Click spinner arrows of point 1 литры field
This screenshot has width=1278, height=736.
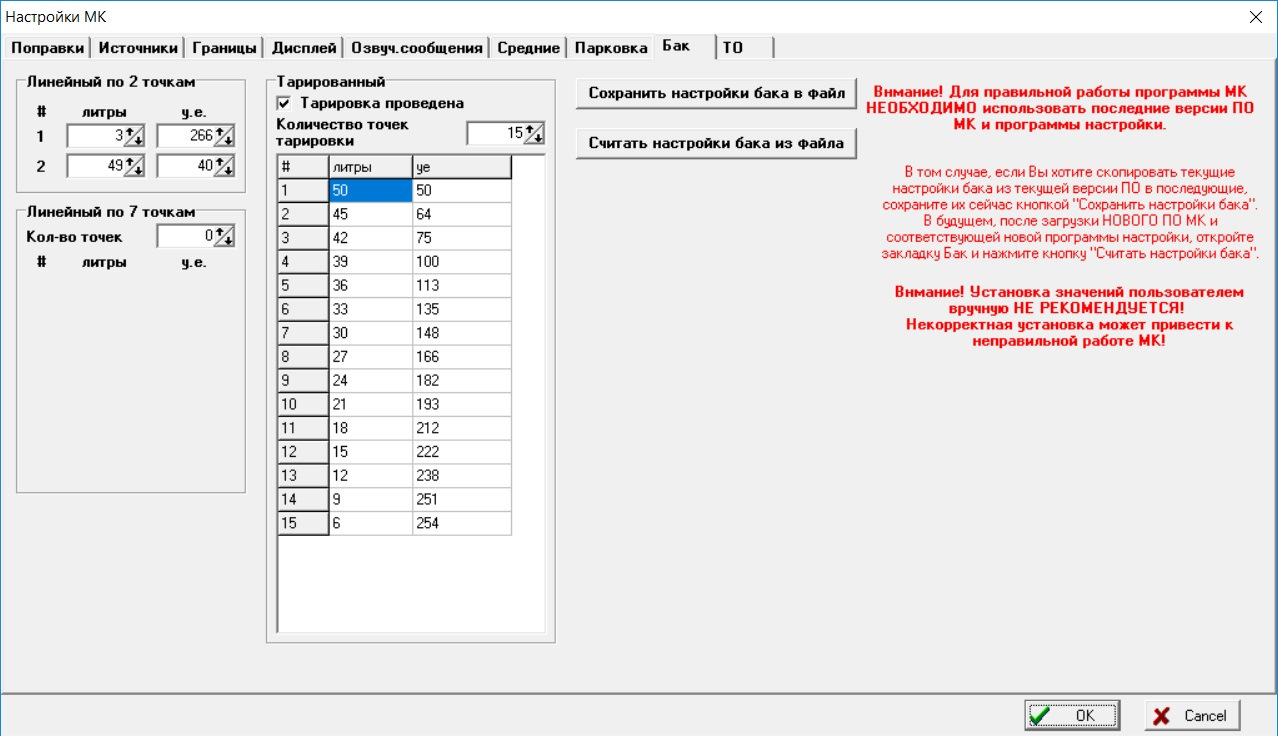click(x=134, y=137)
